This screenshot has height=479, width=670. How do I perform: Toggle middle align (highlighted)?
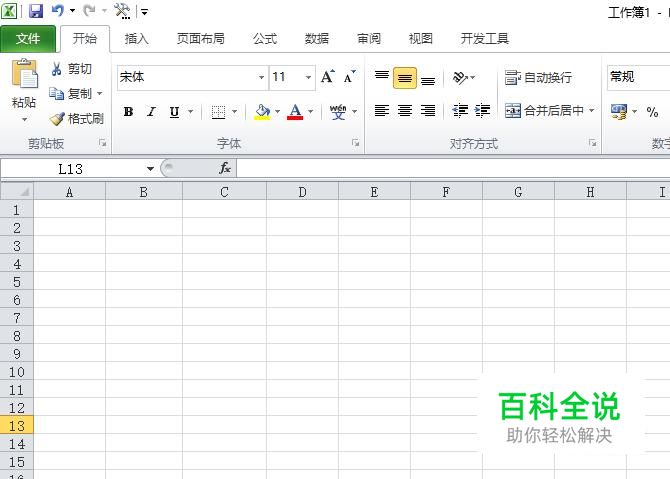tap(405, 78)
